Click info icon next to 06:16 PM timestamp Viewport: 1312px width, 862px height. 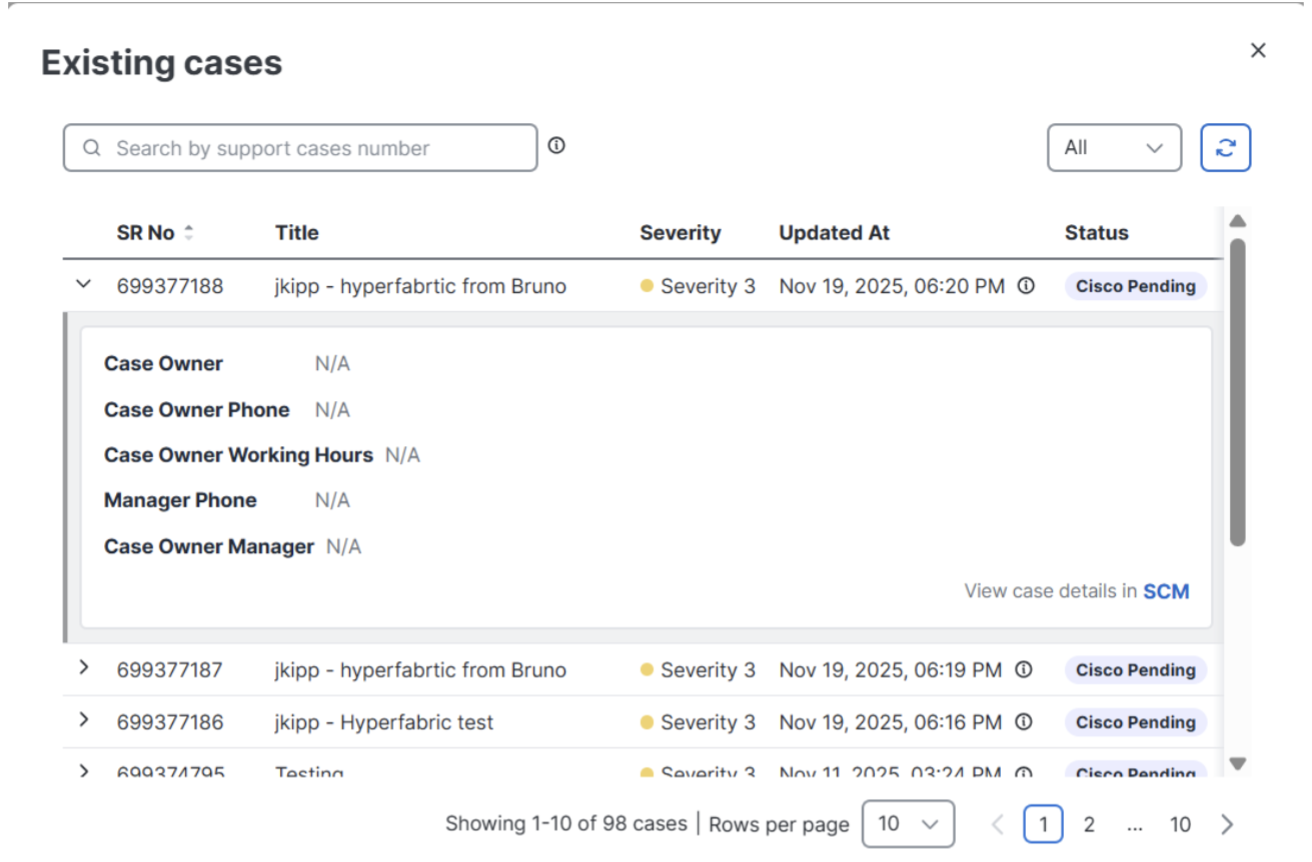point(1023,722)
